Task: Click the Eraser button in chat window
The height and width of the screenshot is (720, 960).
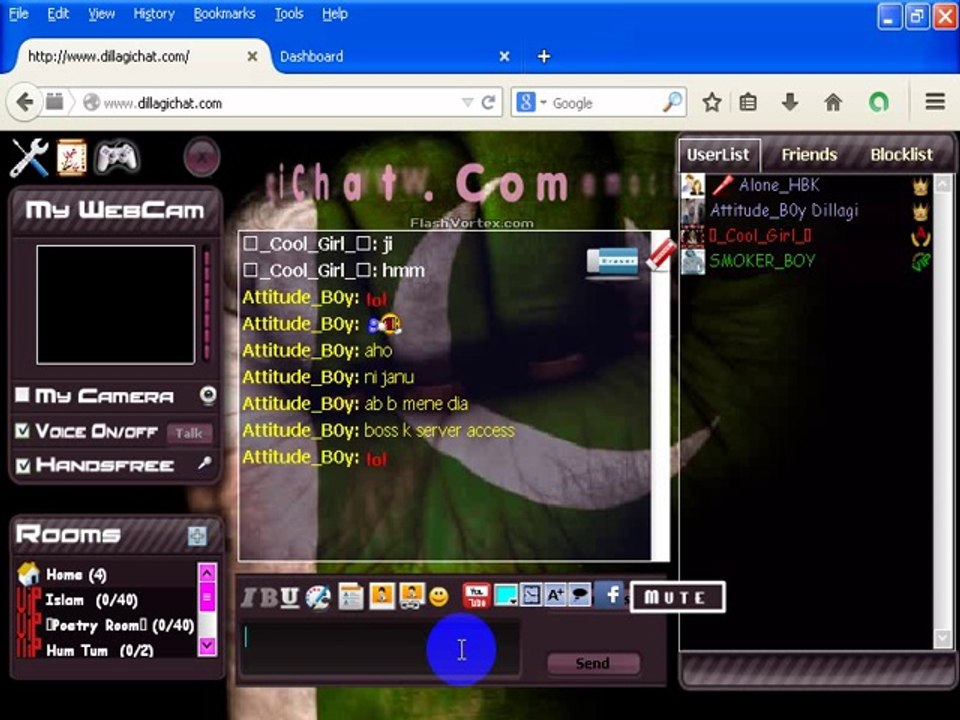Action: point(612,261)
